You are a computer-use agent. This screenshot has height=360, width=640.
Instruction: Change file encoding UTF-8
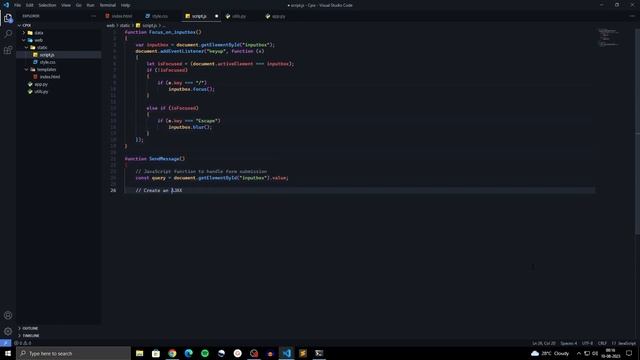click(587, 343)
